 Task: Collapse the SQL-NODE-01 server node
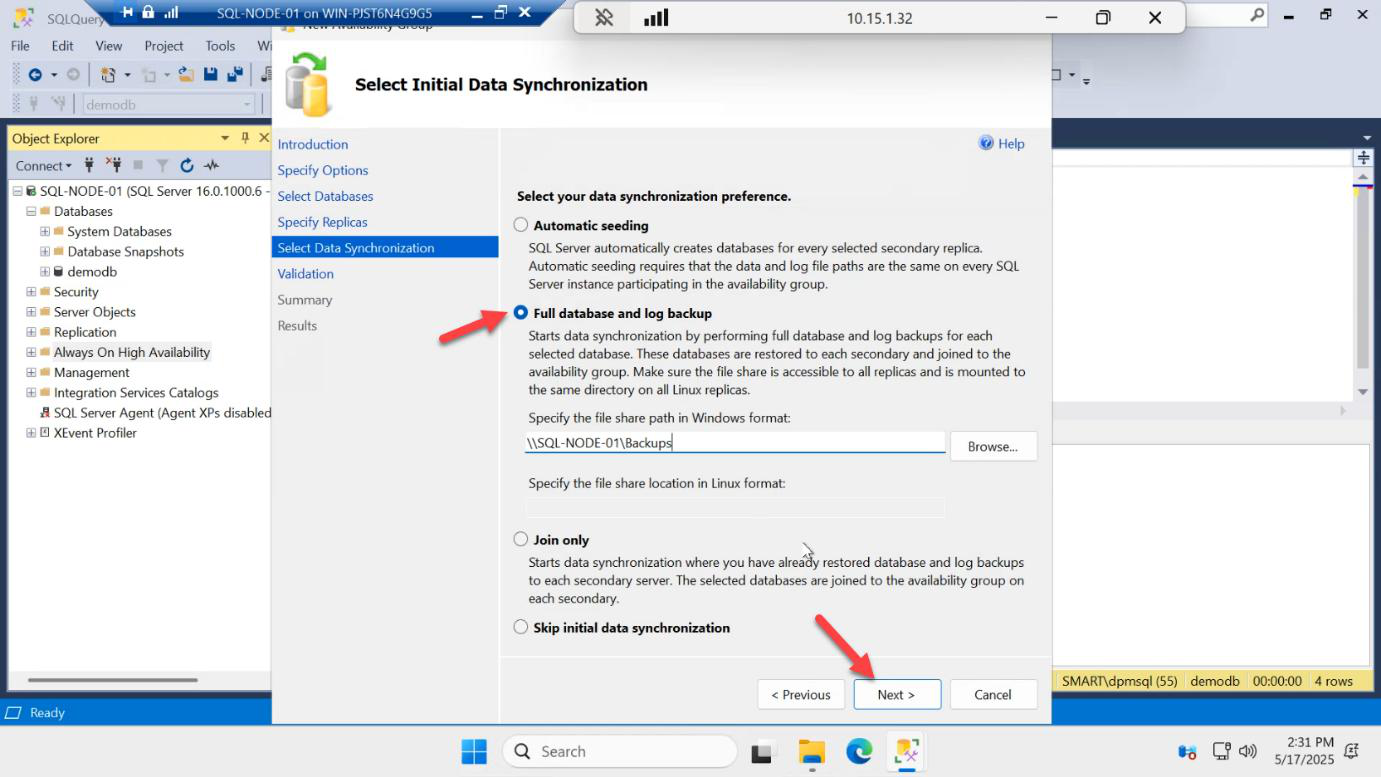(17, 191)
